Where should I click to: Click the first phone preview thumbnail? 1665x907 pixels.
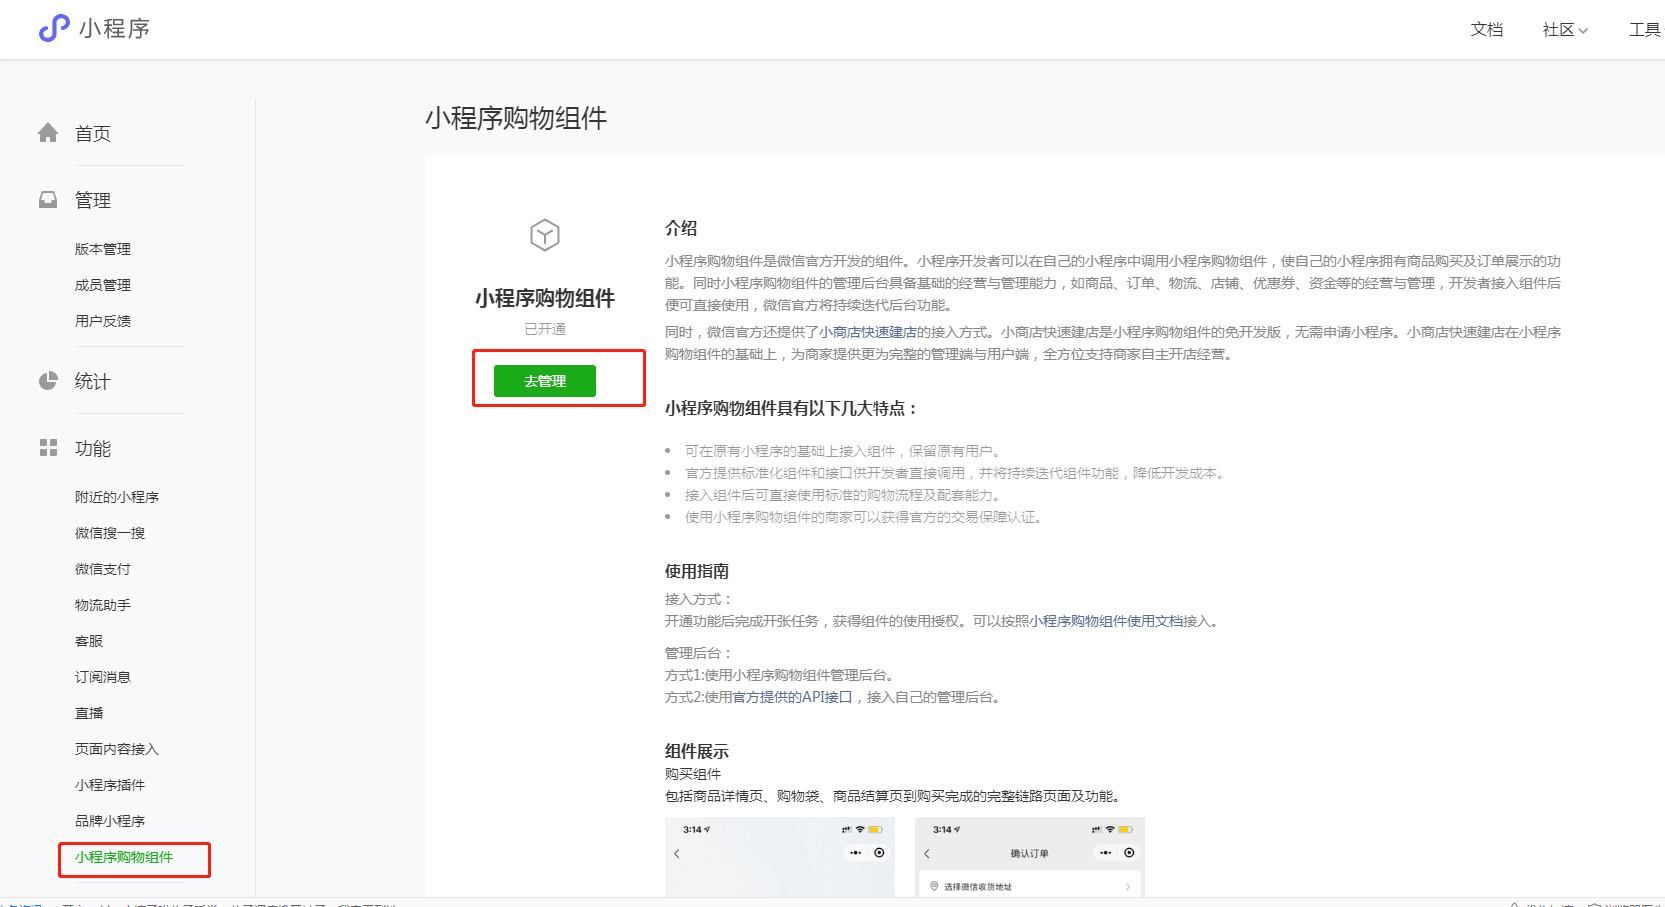tap(780, 857)
